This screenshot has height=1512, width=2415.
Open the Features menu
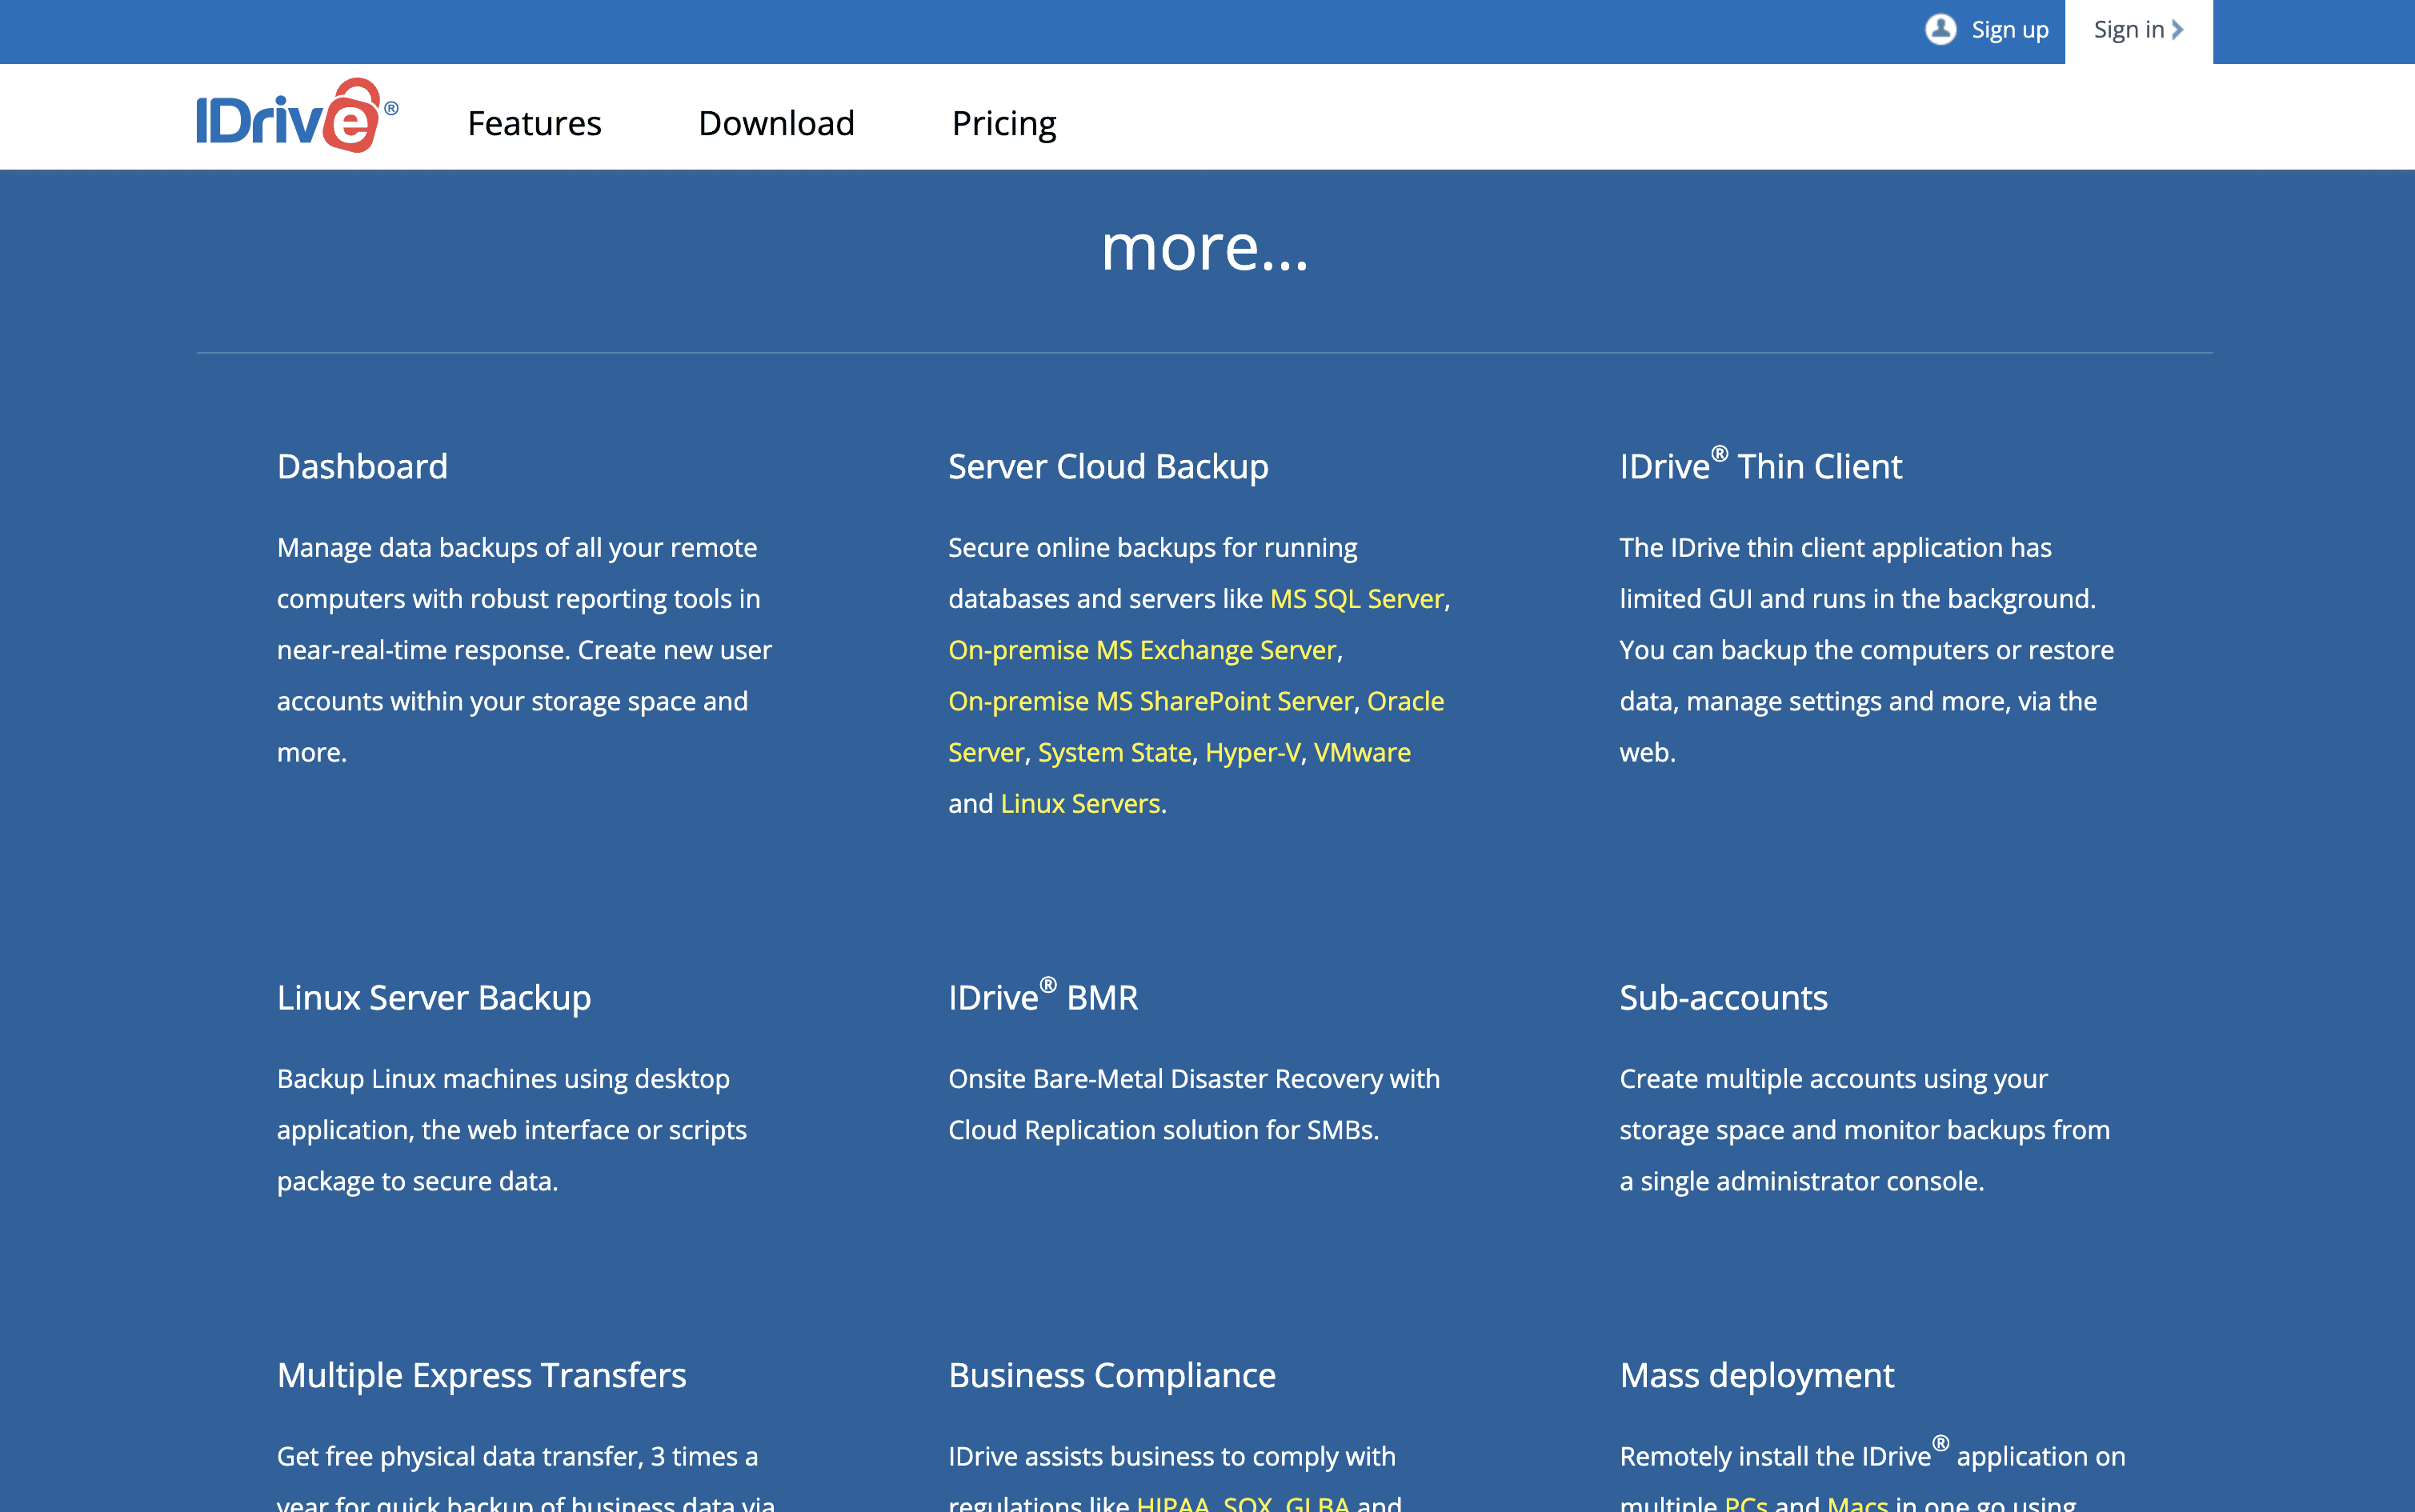pos(534,123)
